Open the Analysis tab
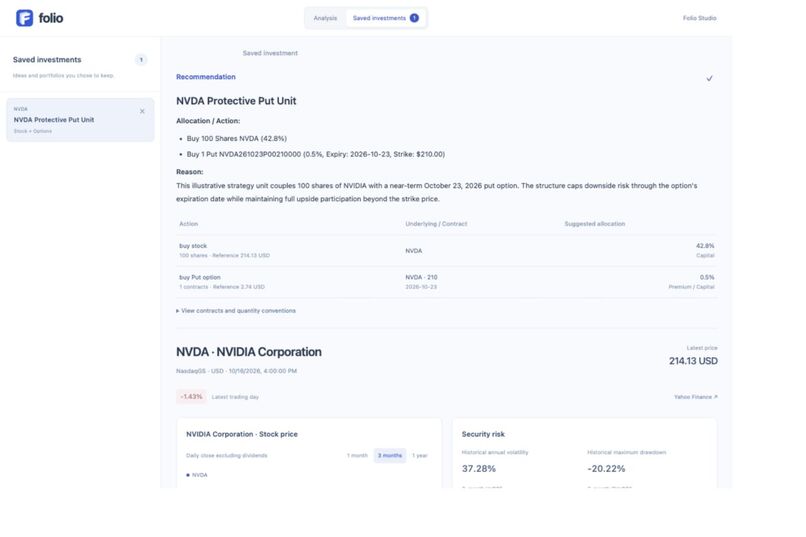Viewport: 806px width, 537px height. (x=325, y=18)
